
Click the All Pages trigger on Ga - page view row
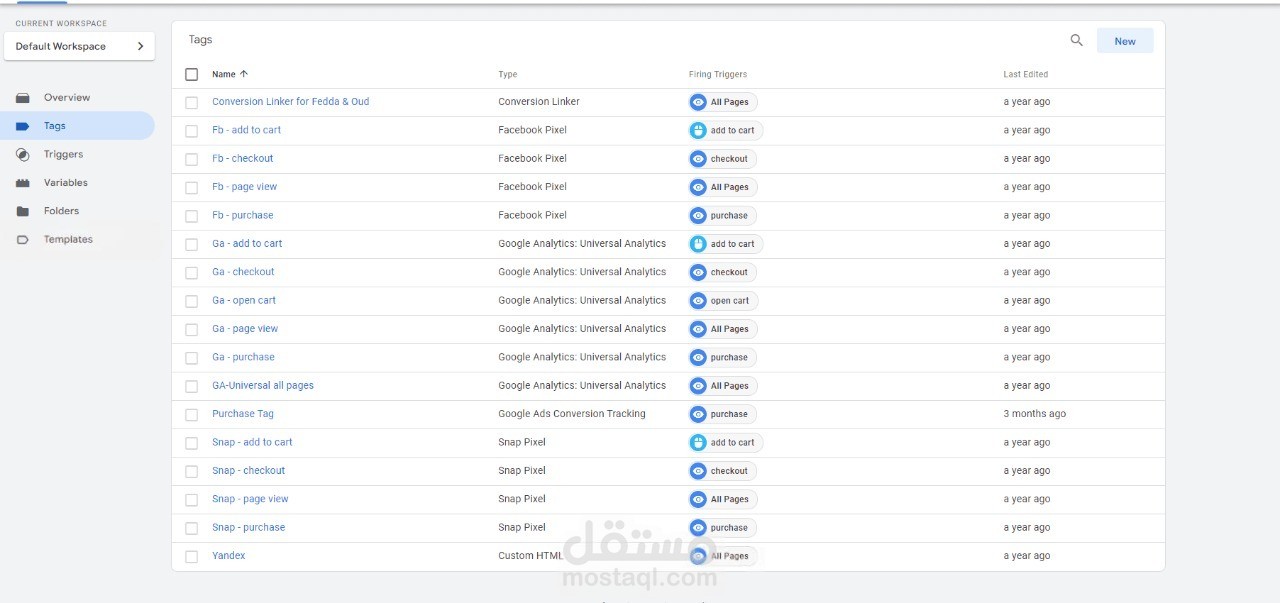(x=723, y=329)
